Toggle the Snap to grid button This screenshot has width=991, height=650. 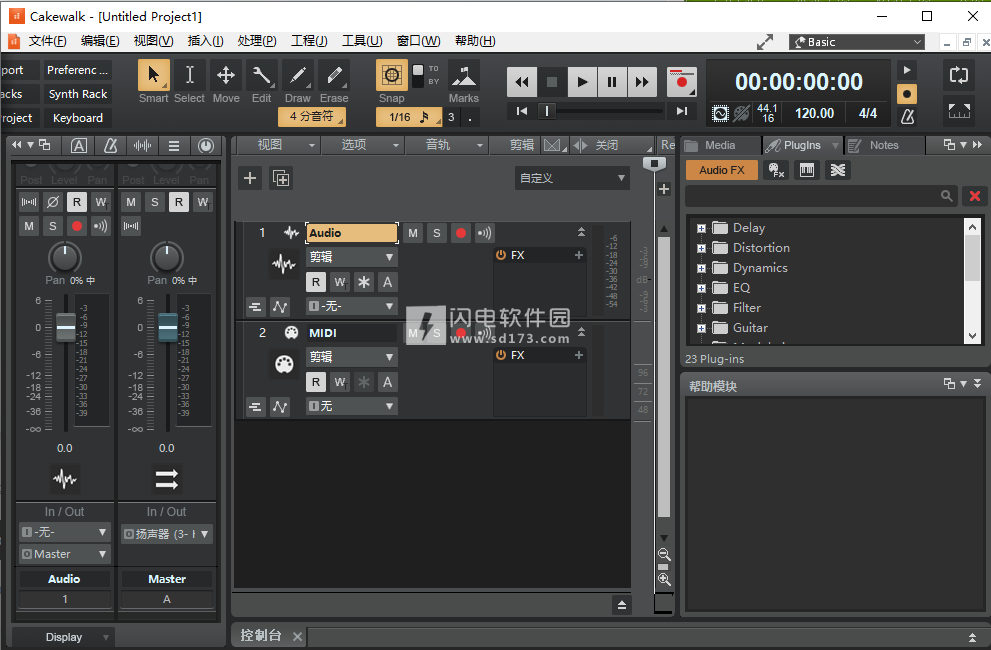(x=392, y=75)
